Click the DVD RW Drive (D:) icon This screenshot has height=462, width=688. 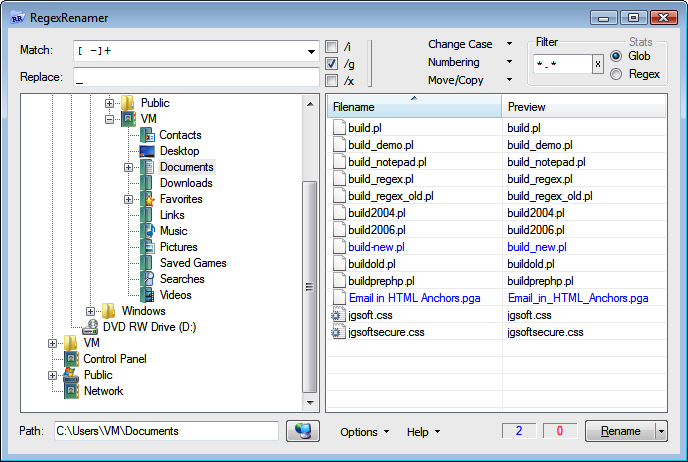pos(90,327)
